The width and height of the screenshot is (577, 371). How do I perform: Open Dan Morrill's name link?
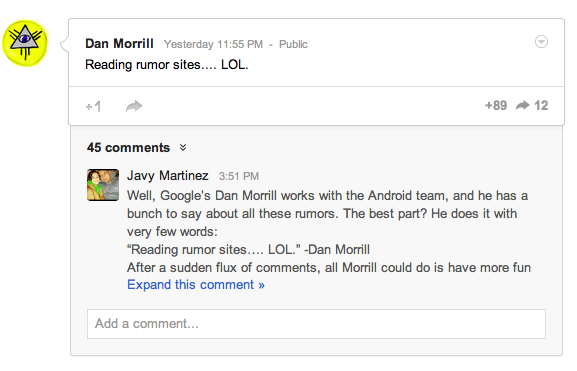119,43
